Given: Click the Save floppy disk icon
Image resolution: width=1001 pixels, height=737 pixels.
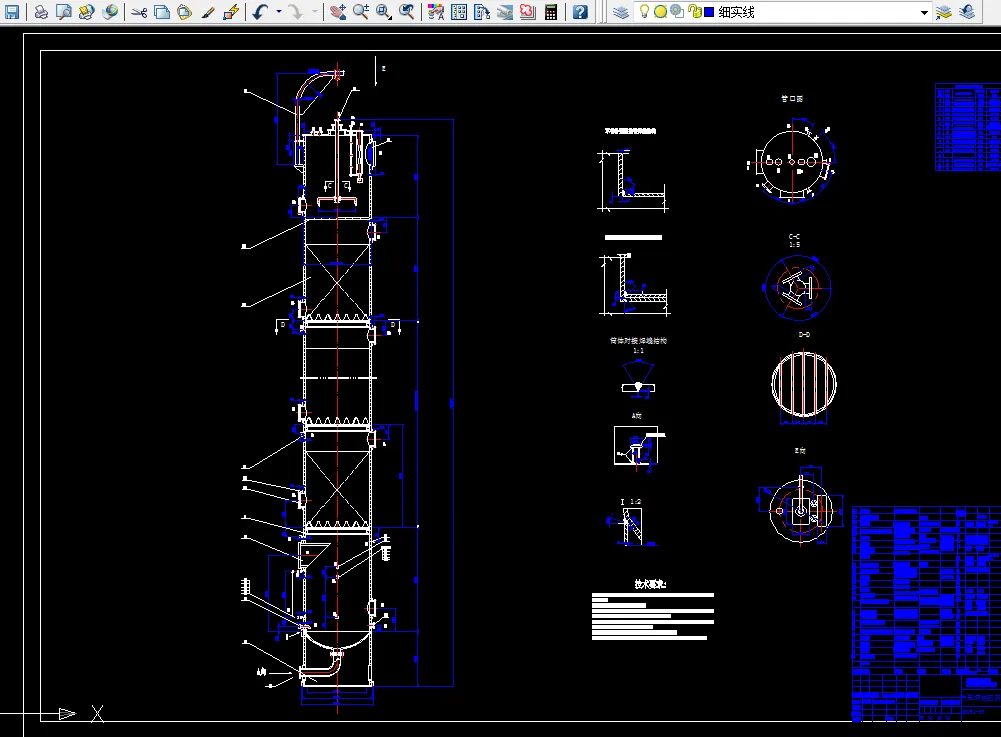Looking at the screenshot, I should click(11, 11).
